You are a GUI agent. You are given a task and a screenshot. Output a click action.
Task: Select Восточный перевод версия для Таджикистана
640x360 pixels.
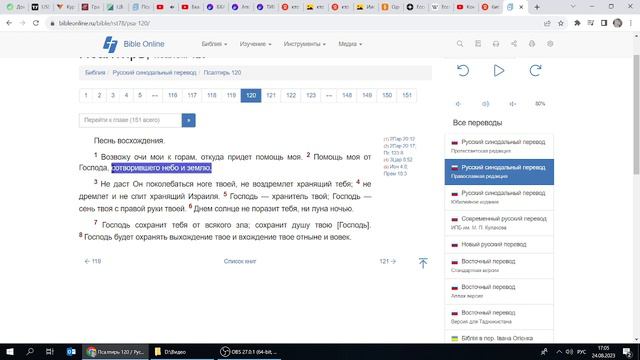pyautogui.click(x=499, y=317)
